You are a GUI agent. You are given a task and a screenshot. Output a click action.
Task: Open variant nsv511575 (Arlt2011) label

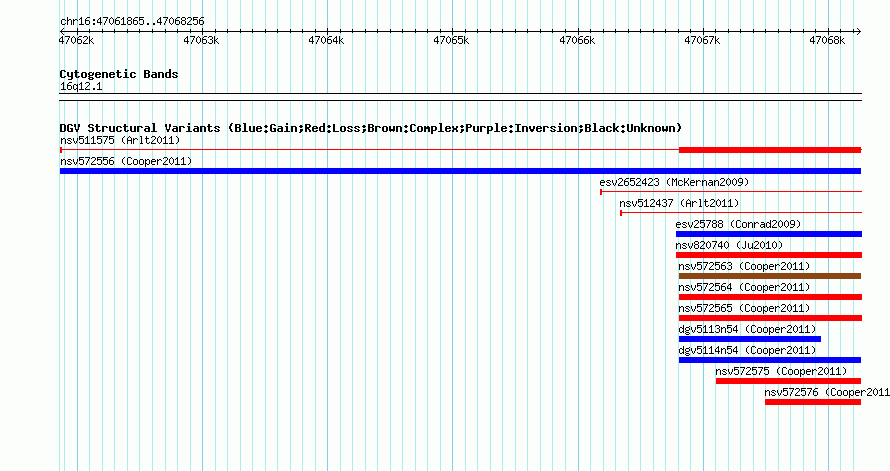click(120, 141)
